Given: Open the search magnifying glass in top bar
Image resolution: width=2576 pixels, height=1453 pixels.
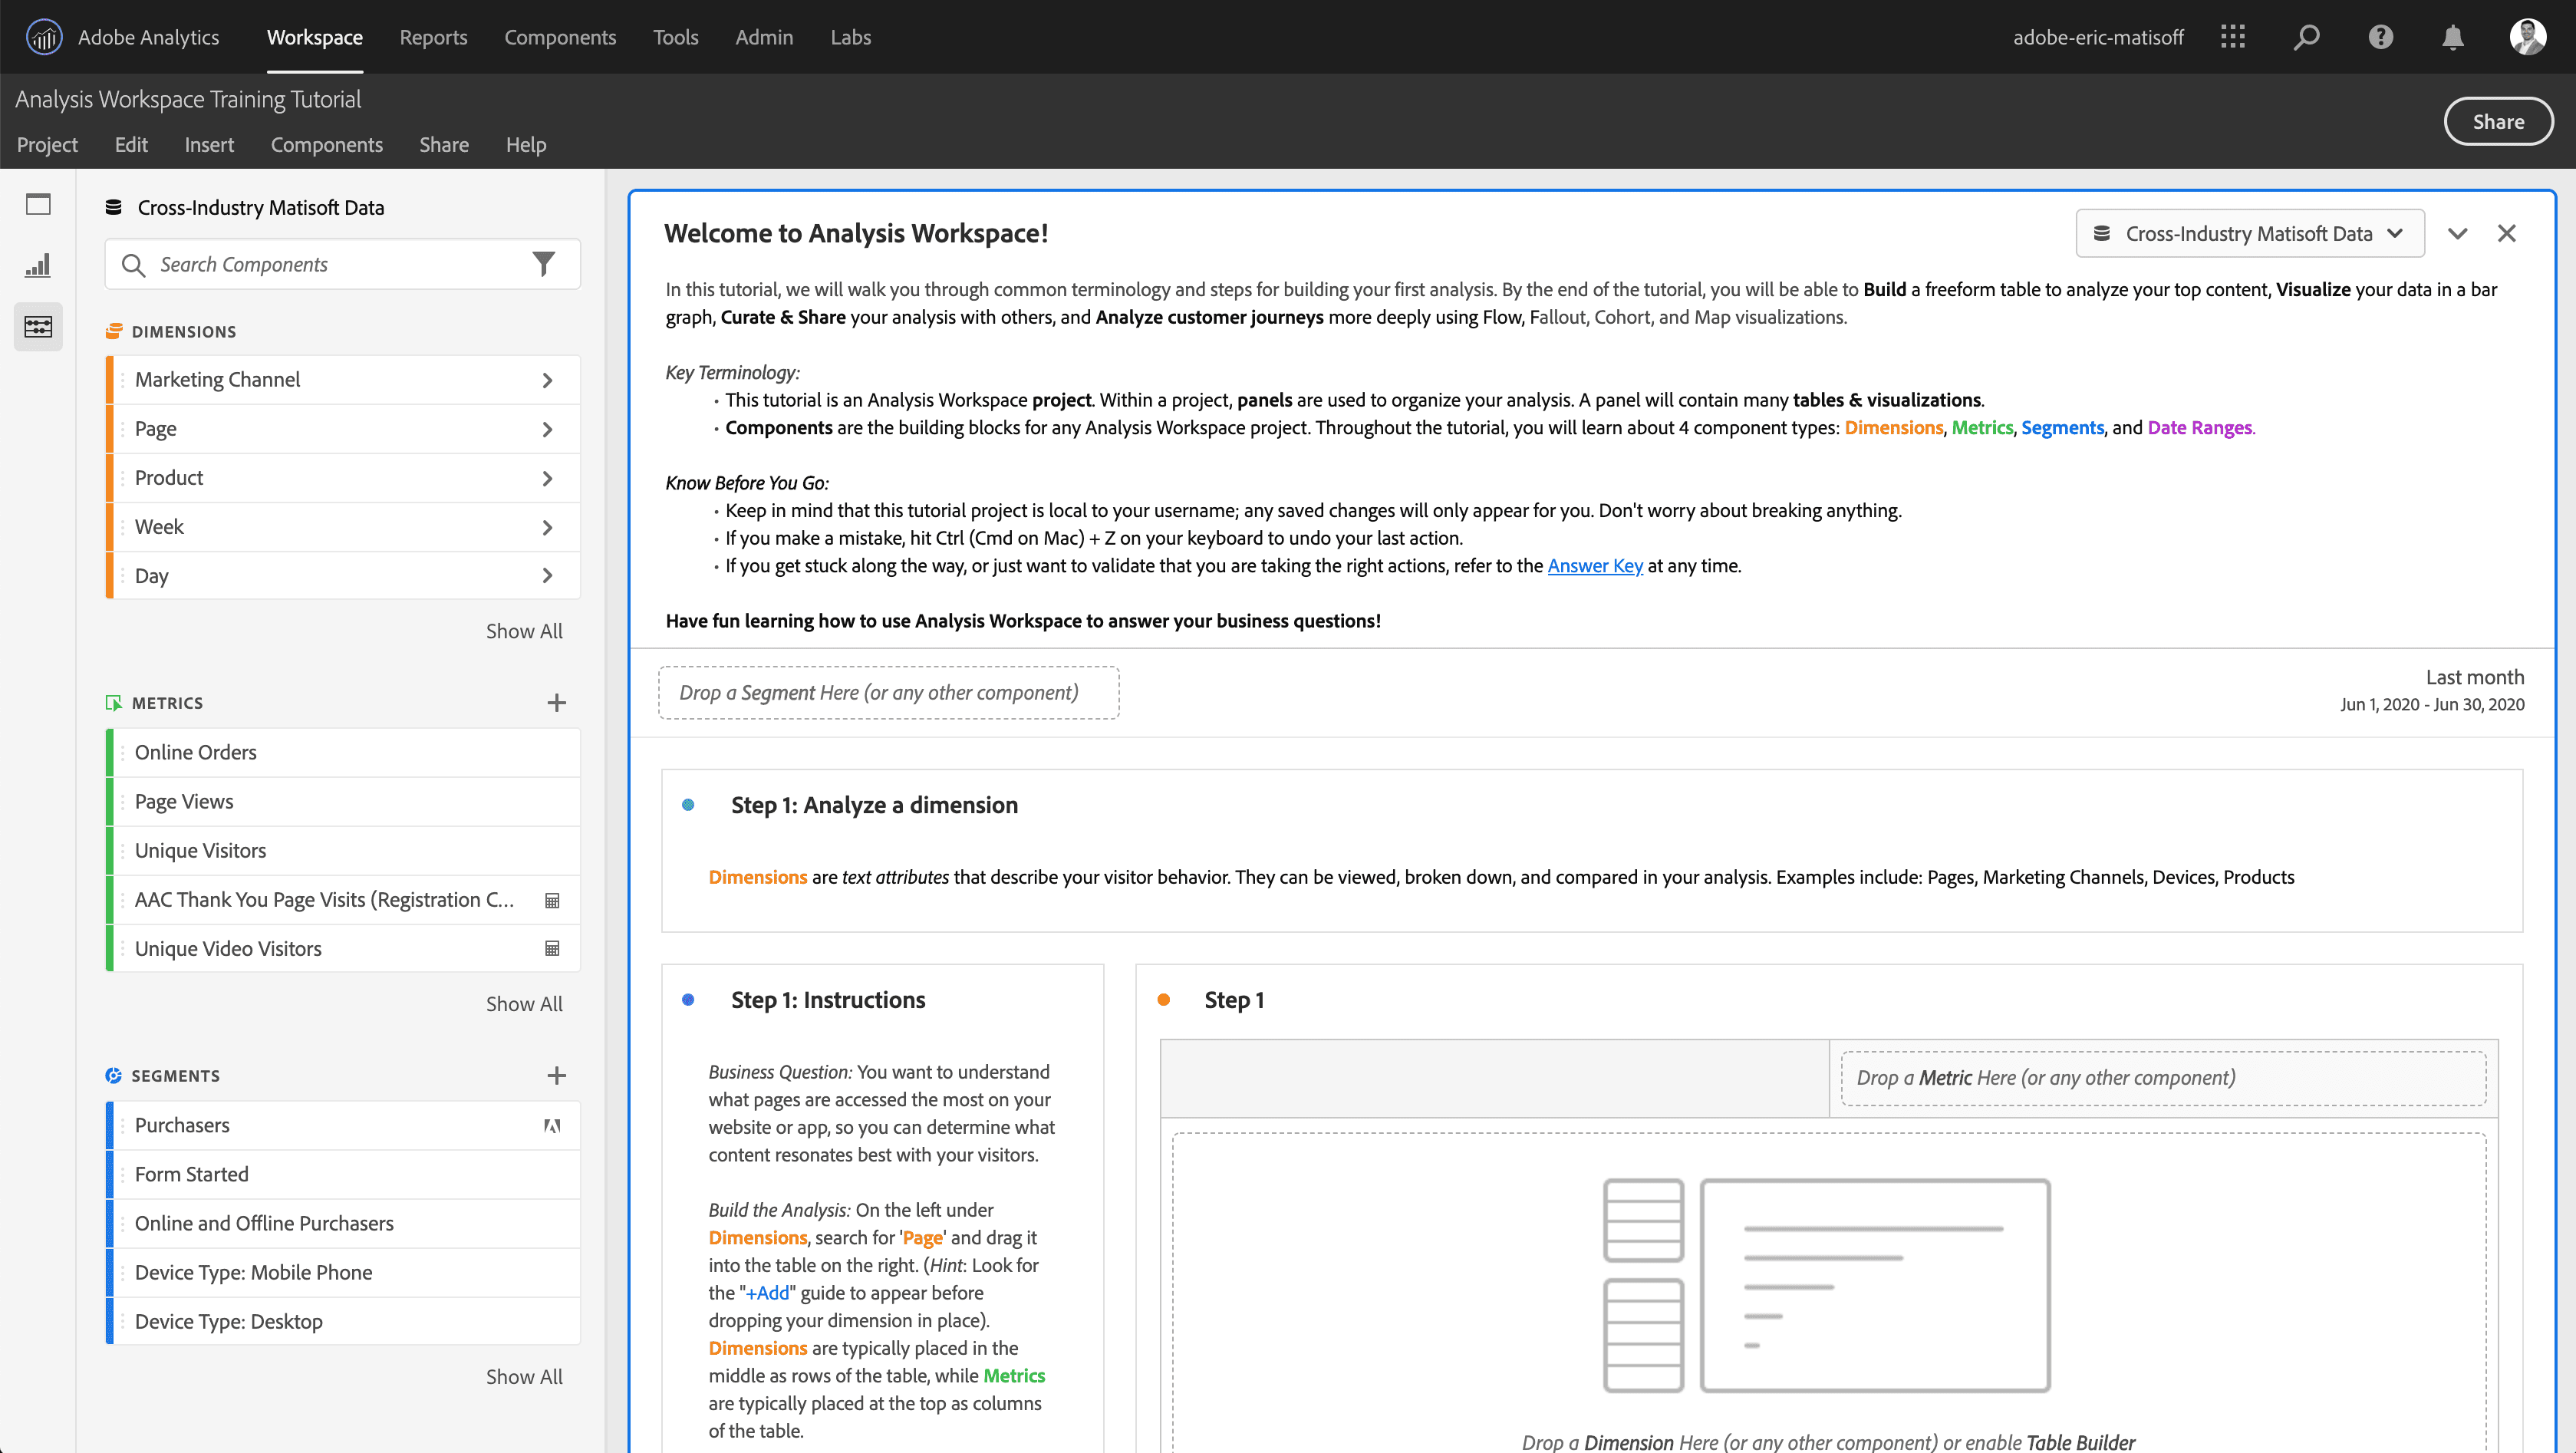Looking at the screenshot, I should [x=2306, y=37].
